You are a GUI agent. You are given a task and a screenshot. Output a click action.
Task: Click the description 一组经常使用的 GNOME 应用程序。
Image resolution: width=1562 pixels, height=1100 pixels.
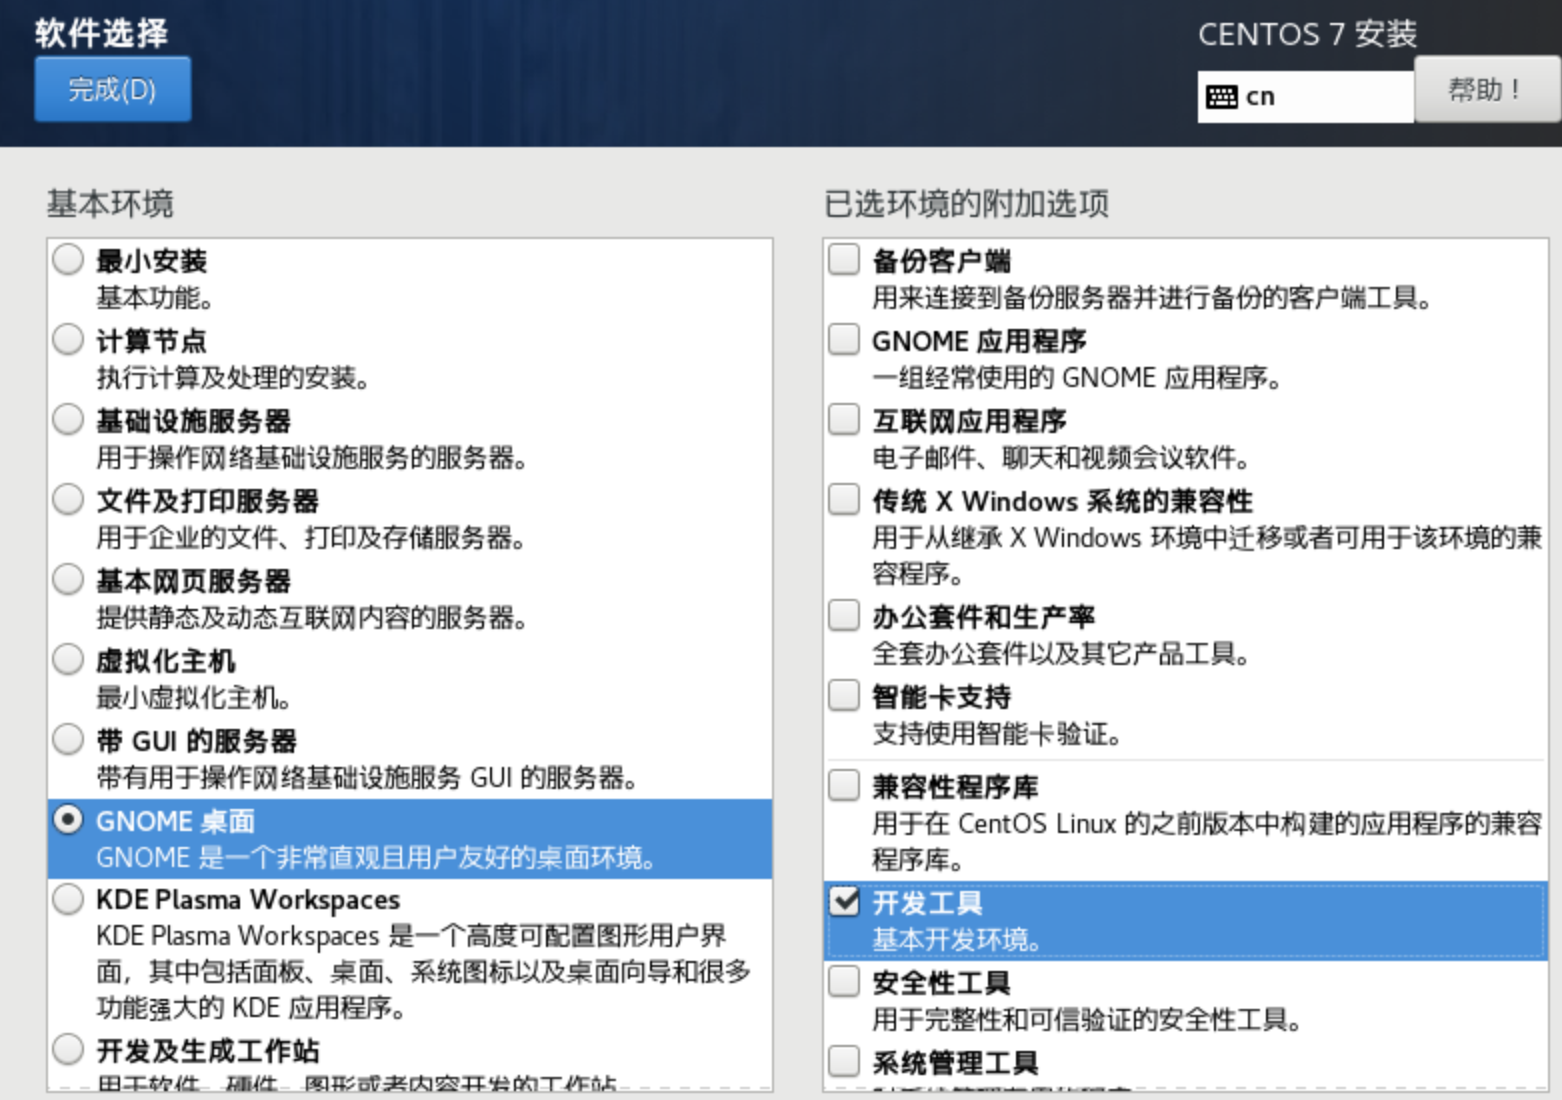(1077, 378)
